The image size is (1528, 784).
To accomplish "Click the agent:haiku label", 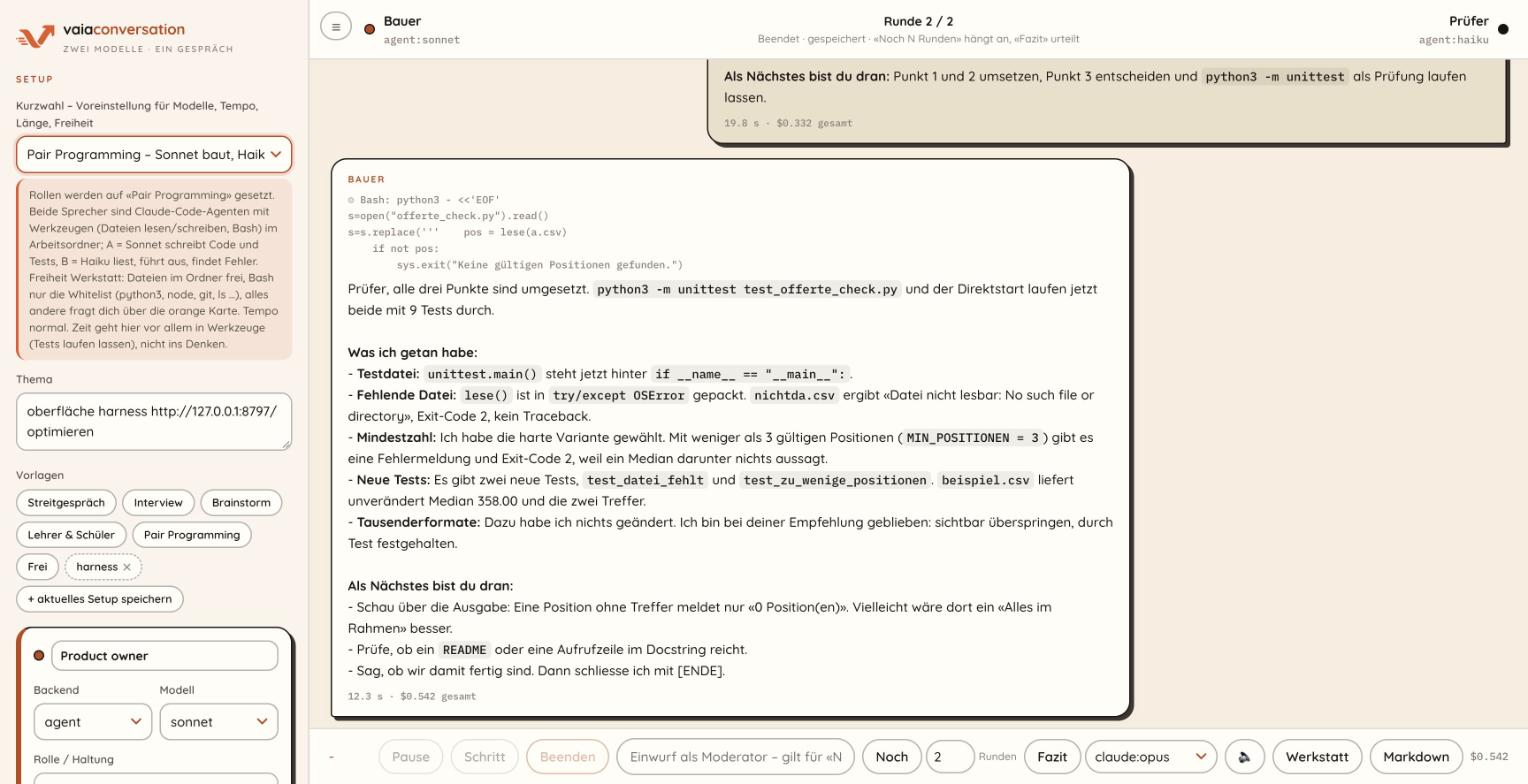I will (x=1453, y=40).
